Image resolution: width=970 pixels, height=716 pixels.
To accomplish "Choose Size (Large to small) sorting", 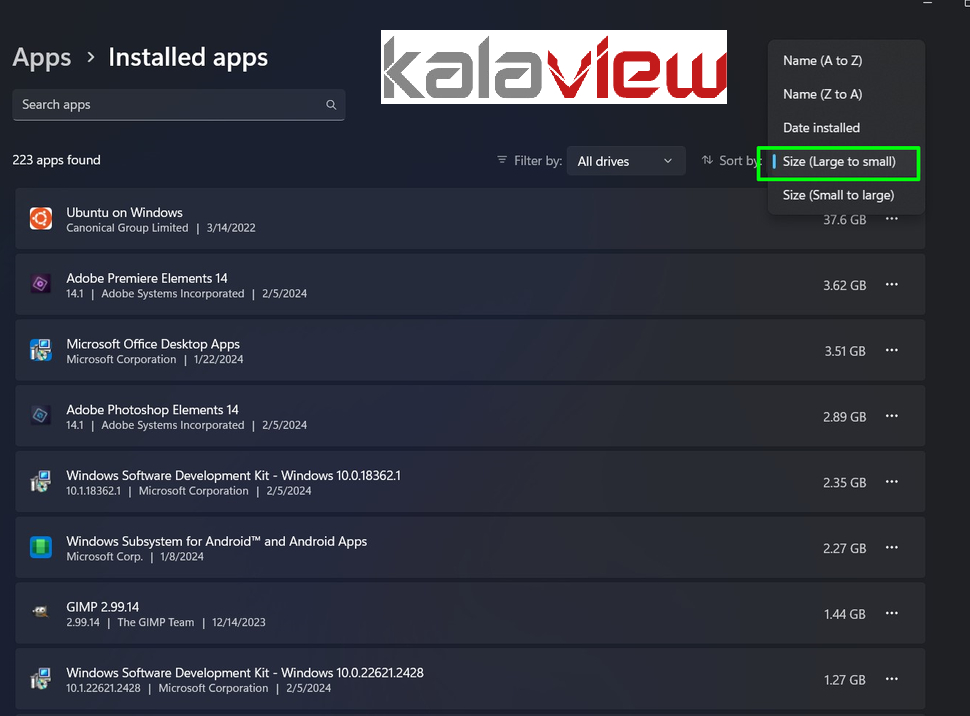I will (839, 163).
